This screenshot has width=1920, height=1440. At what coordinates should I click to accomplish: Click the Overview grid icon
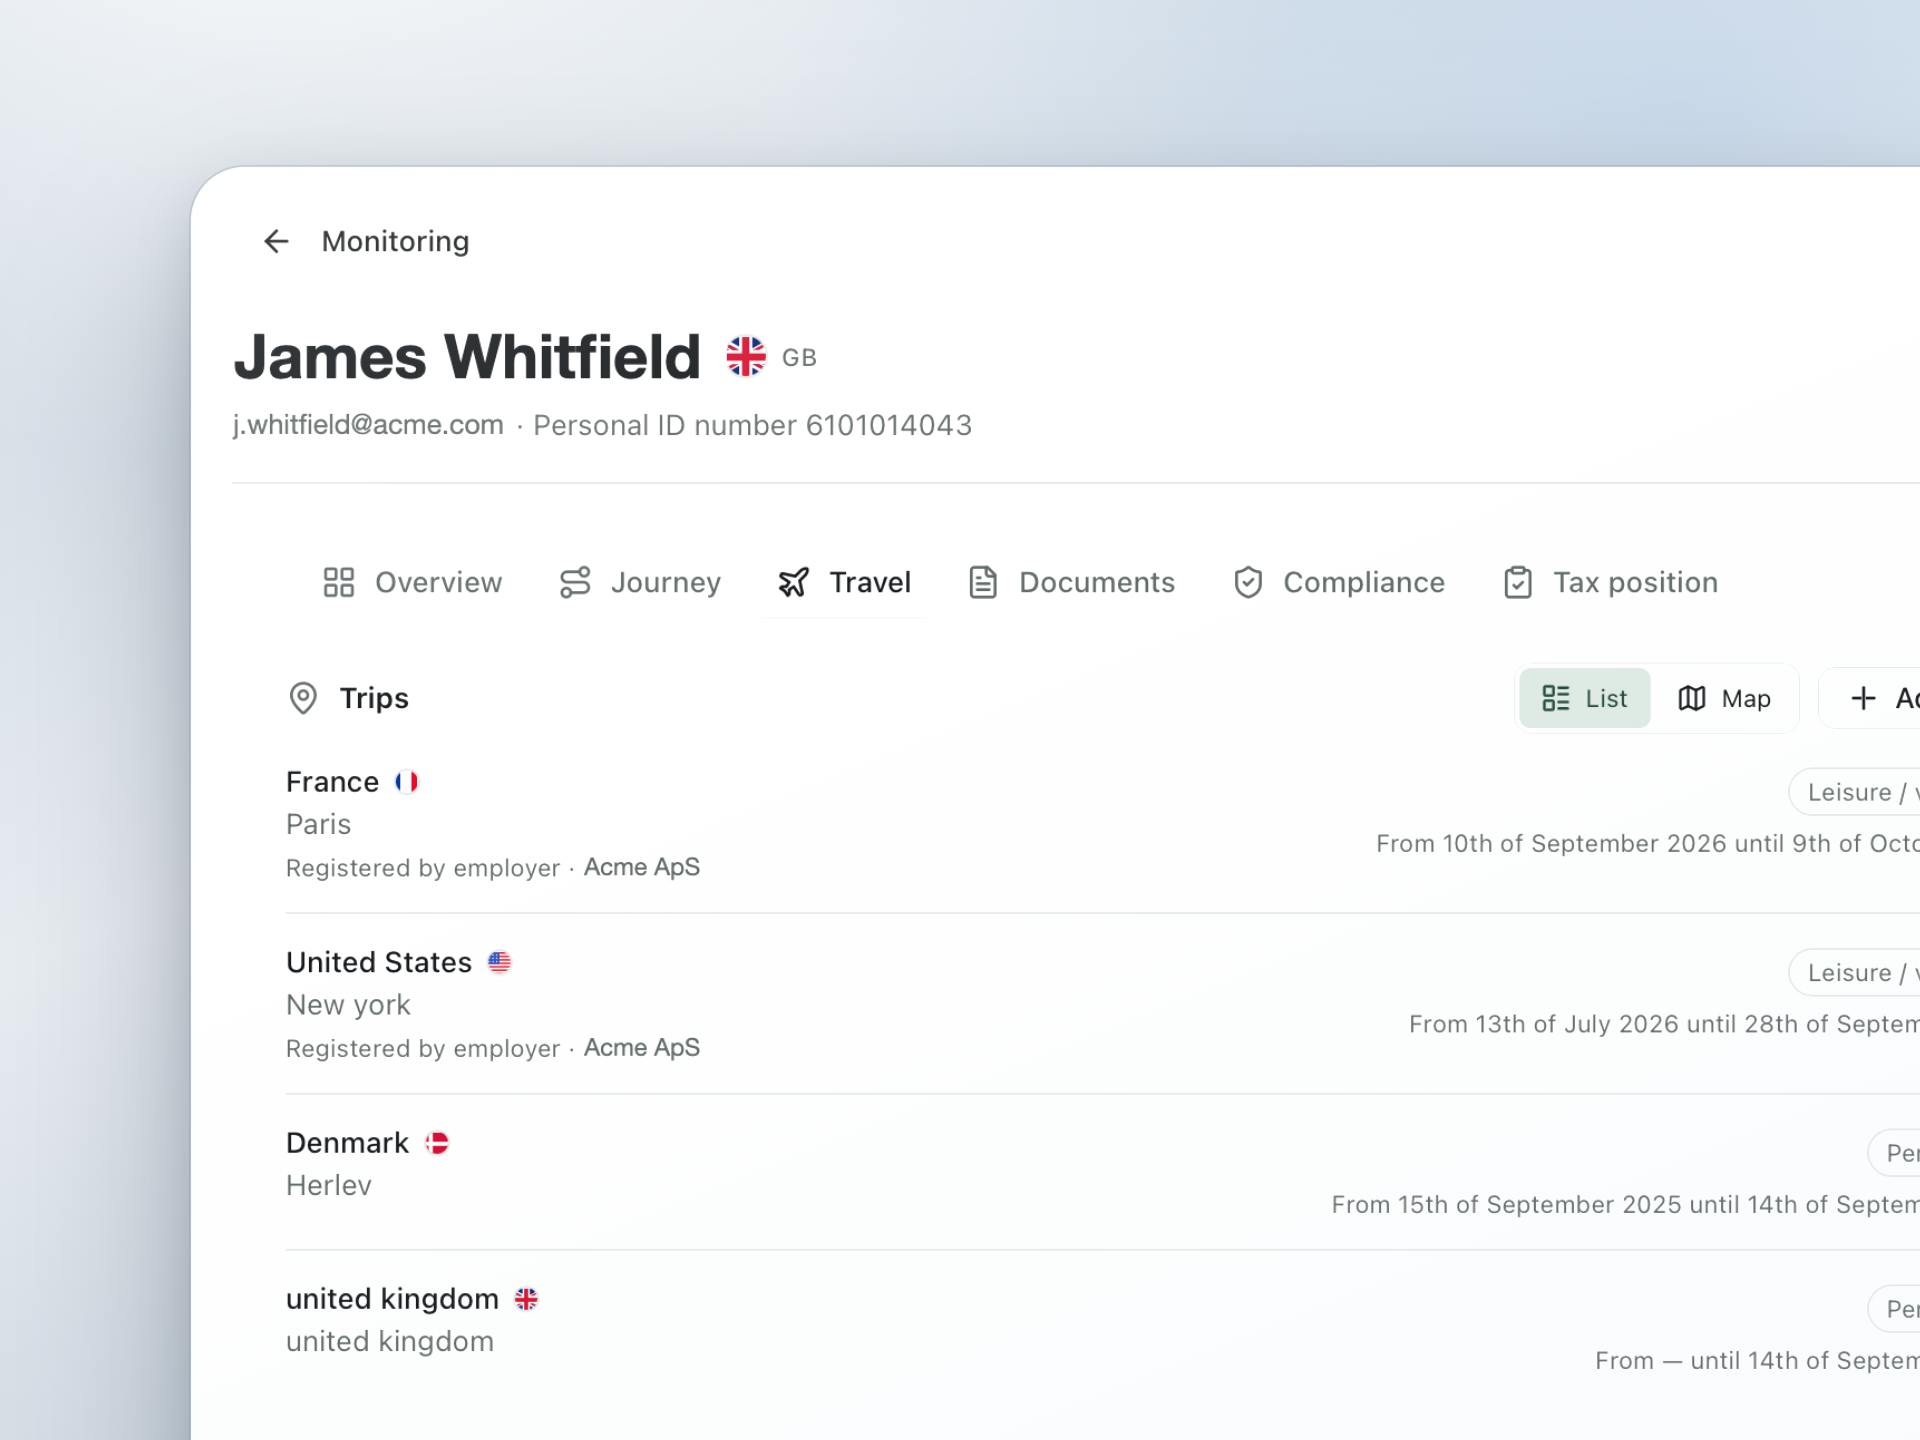pos(339,582)
